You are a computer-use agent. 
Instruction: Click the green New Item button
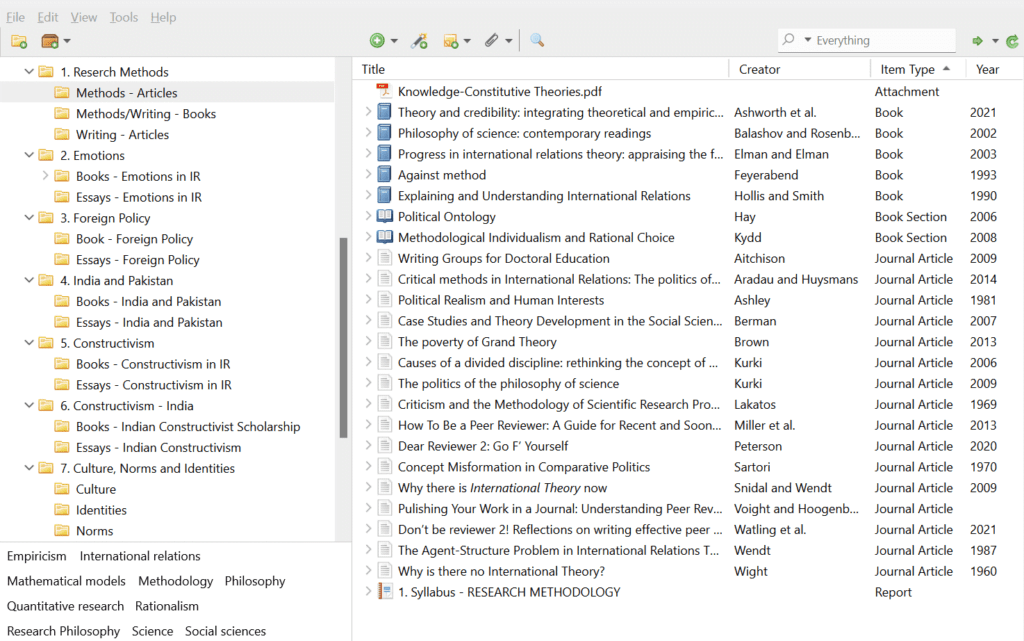pyautogui.click(x=377, y=40)
